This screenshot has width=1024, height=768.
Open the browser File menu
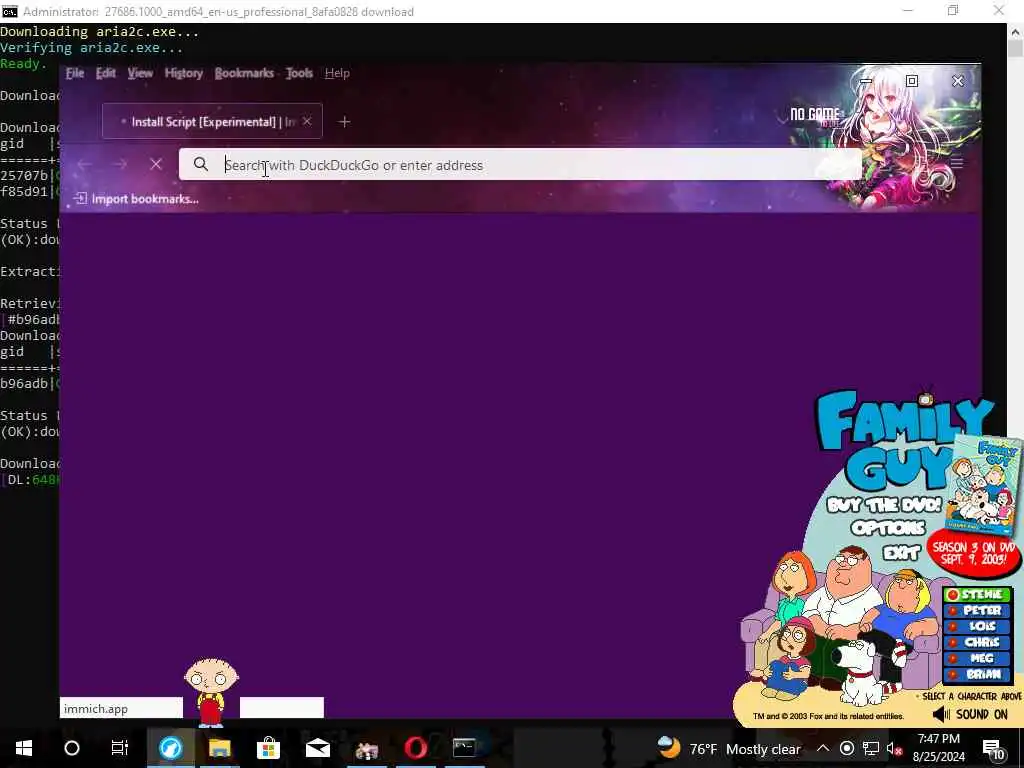[74, 73]
